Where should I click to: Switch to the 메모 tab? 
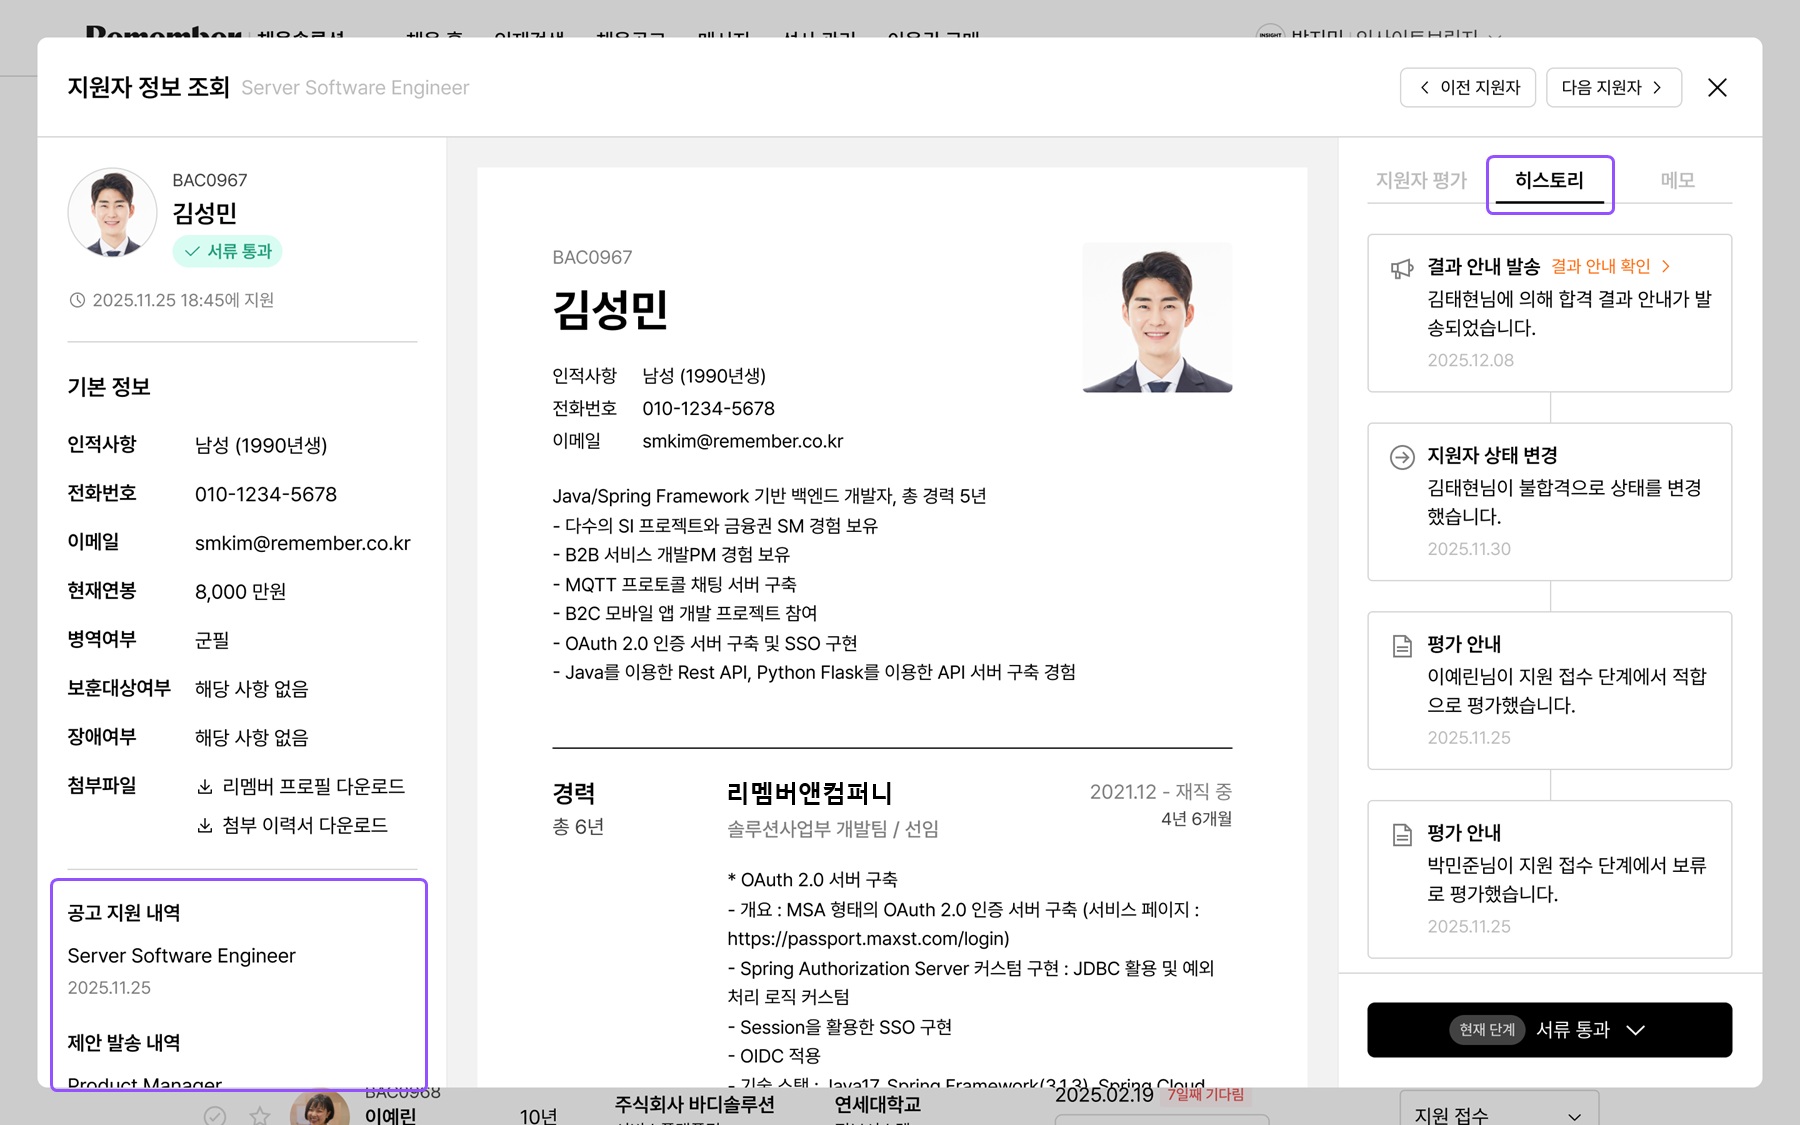pyautogui.click(x=1678, y=180)
